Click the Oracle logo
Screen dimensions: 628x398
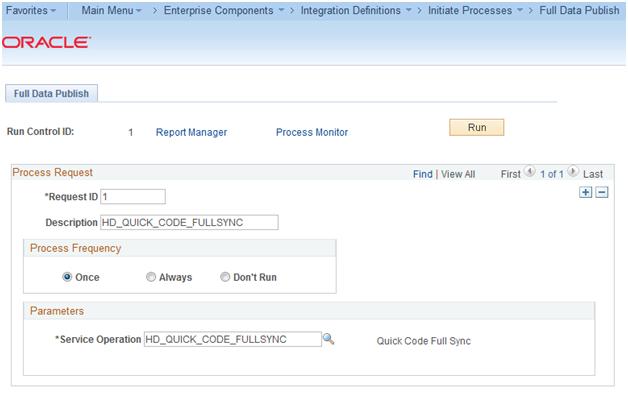[46, 42]
